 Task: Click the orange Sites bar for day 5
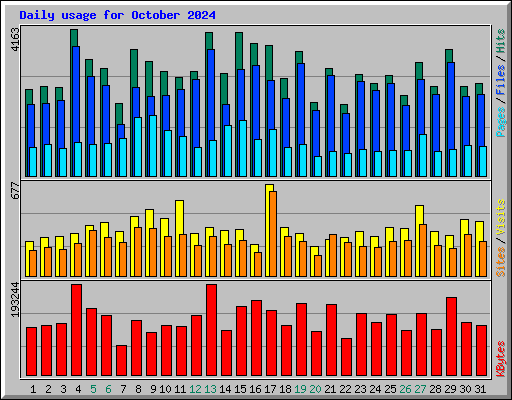pyautogui.click(x=93, y=253)
